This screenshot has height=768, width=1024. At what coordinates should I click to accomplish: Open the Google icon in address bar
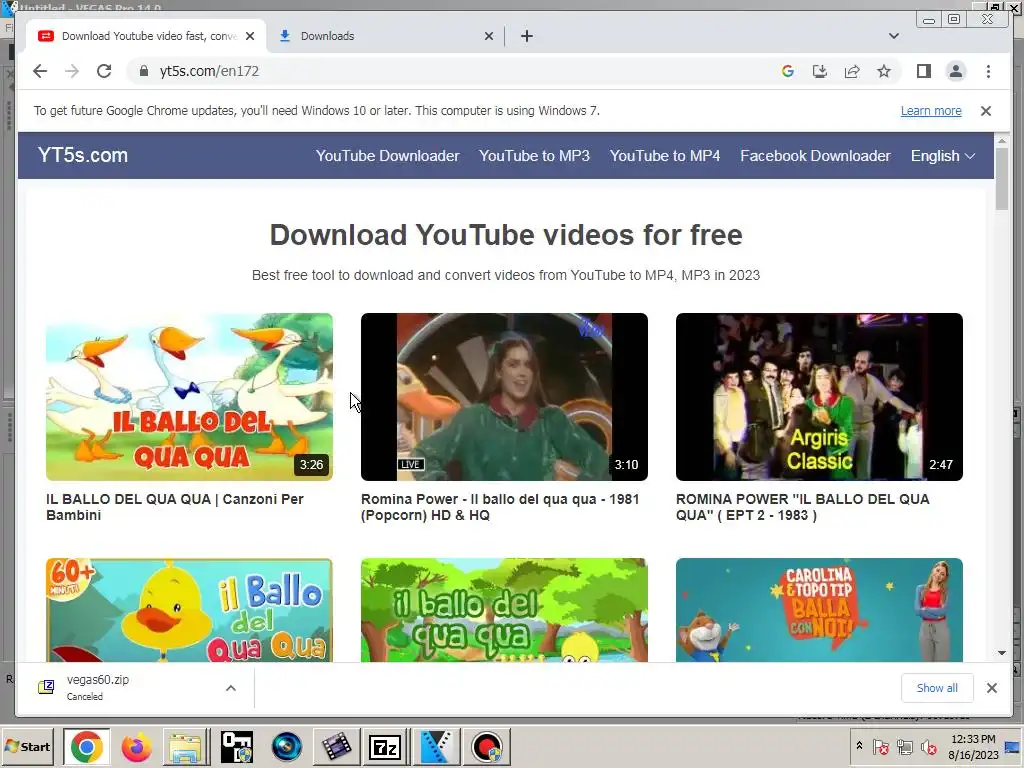(788, 71)
